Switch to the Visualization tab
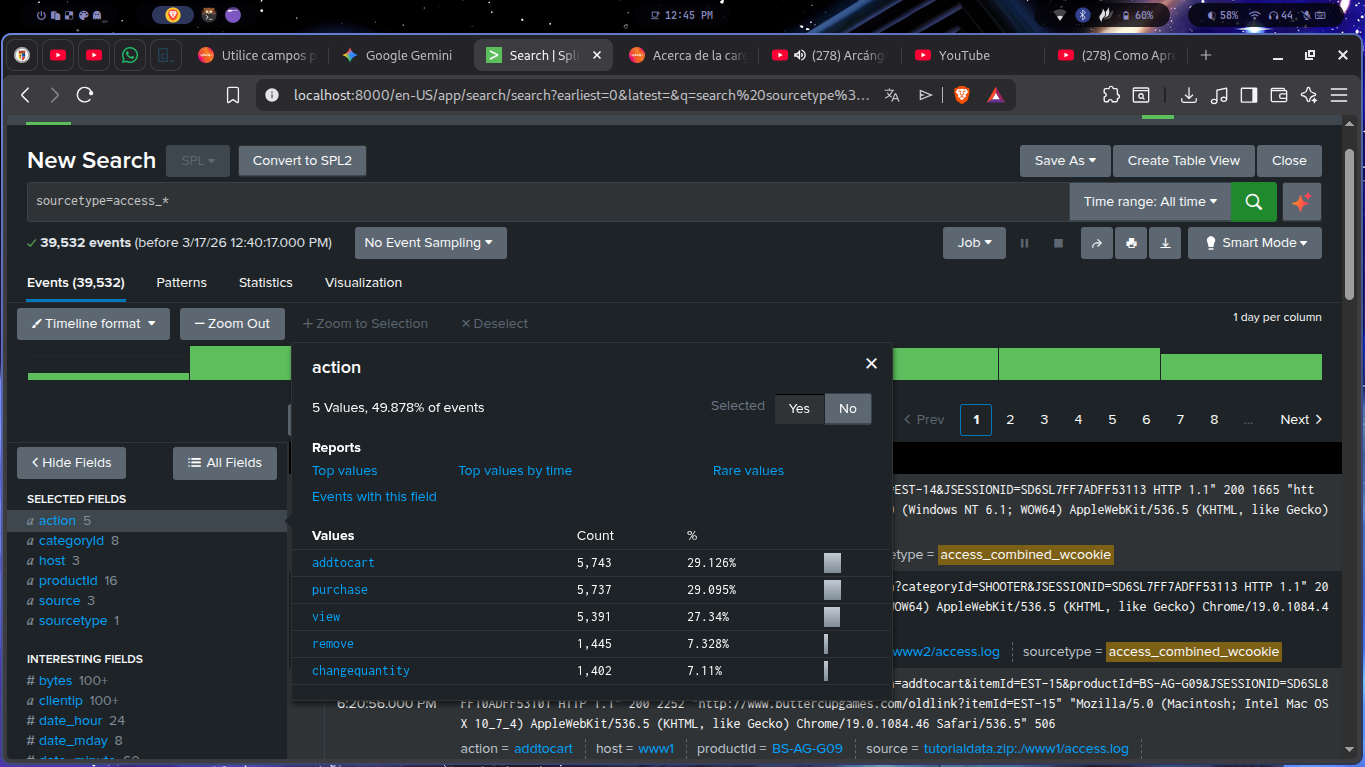This screenshot has height=767, width=1365. pos(363,283)
